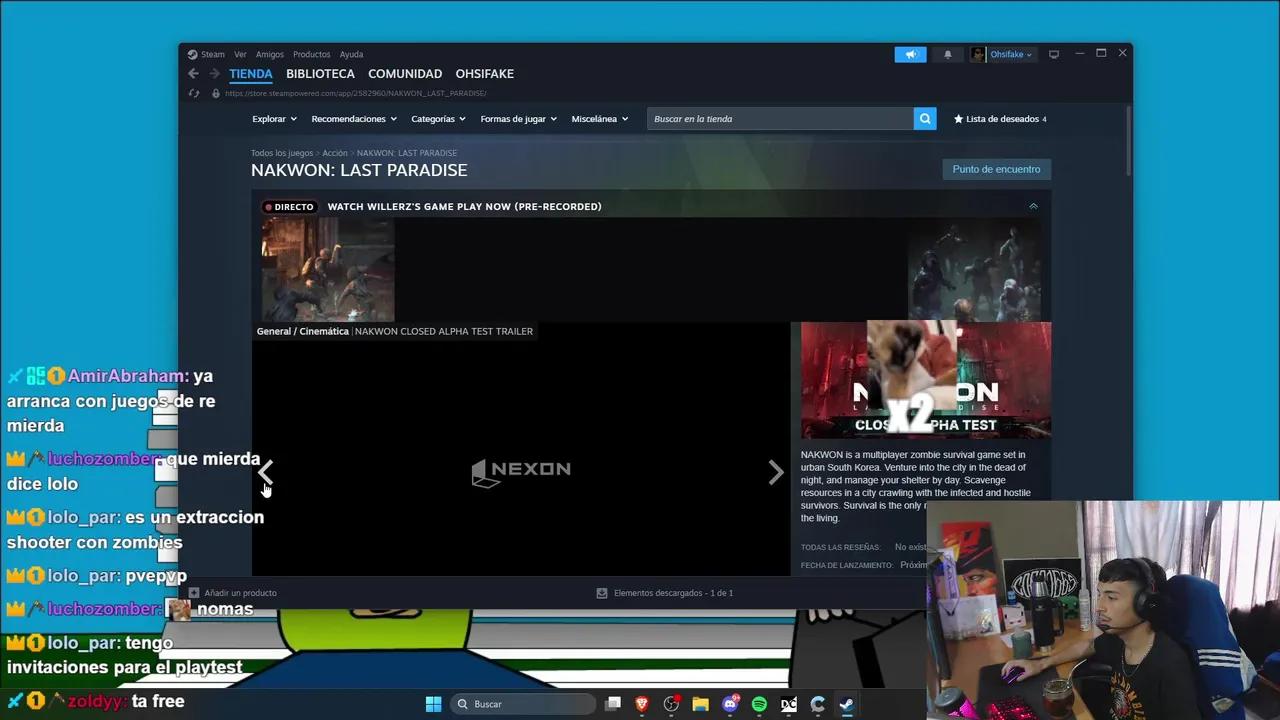Click the Ohsifake profile avatar
Image resolution: width=1280 pixels, height=720 pixels.
(978, 54)
